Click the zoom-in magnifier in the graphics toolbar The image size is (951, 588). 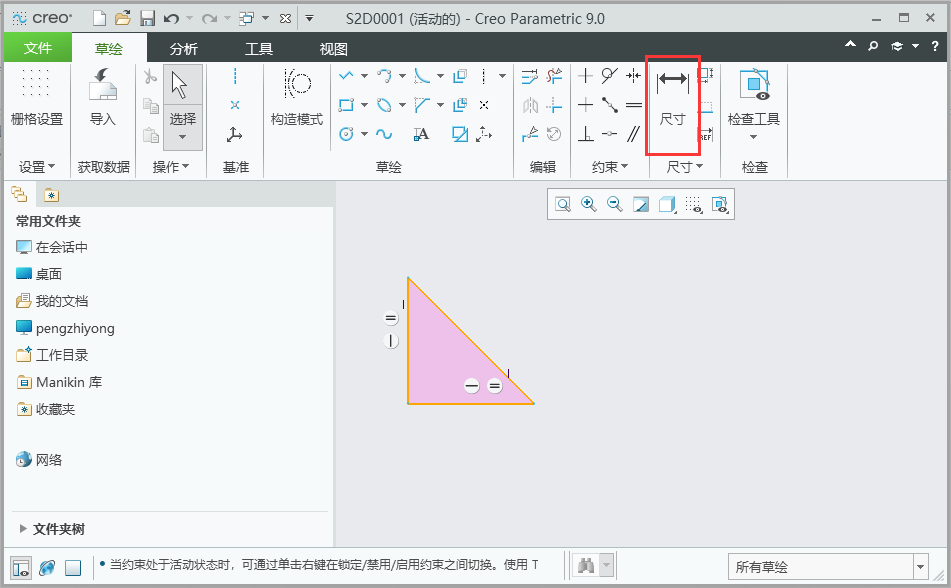coord(587,203)
